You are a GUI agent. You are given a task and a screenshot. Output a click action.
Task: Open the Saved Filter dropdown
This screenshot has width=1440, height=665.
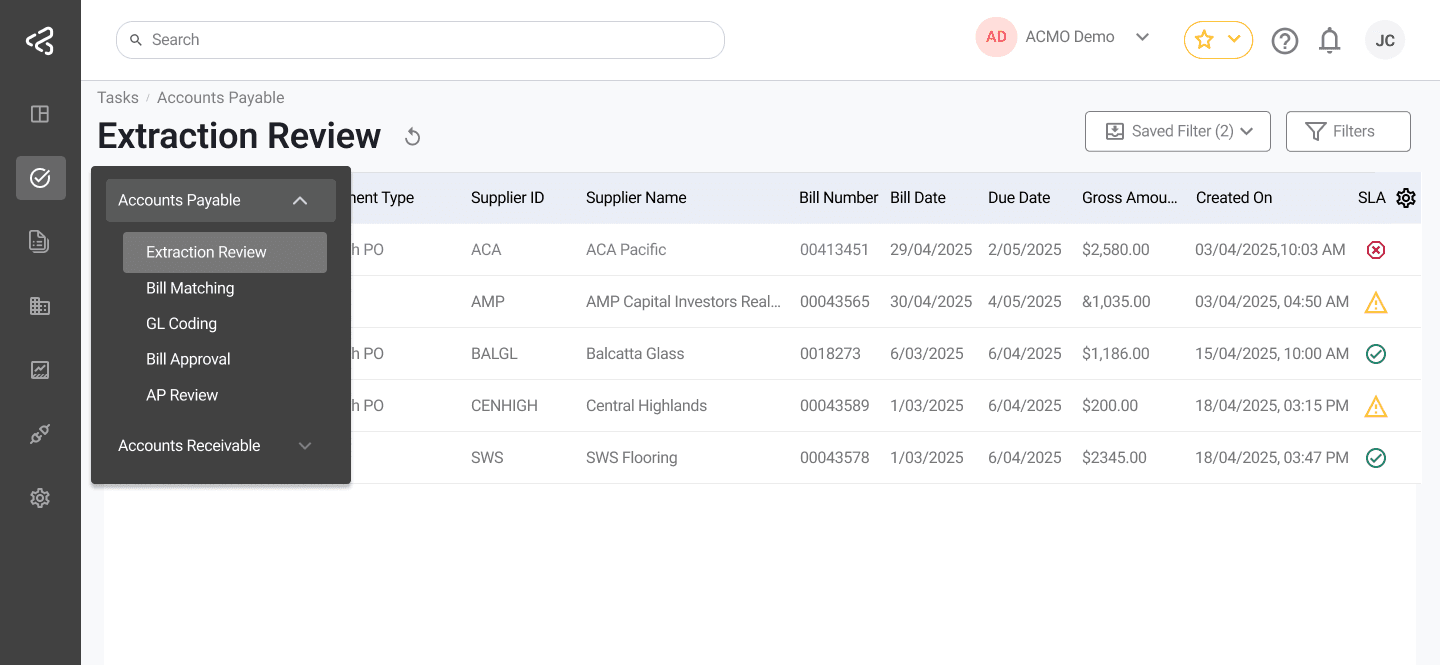(1177, 131)
